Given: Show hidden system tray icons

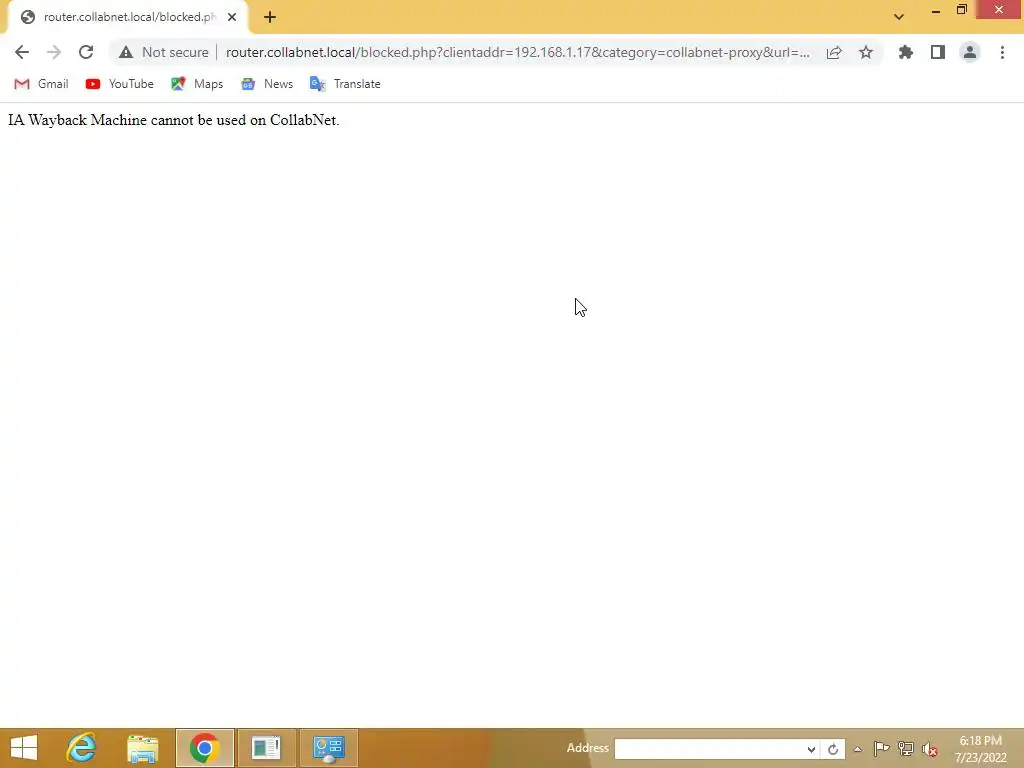Looking at the screenshot, I should [x=857, y=749].
